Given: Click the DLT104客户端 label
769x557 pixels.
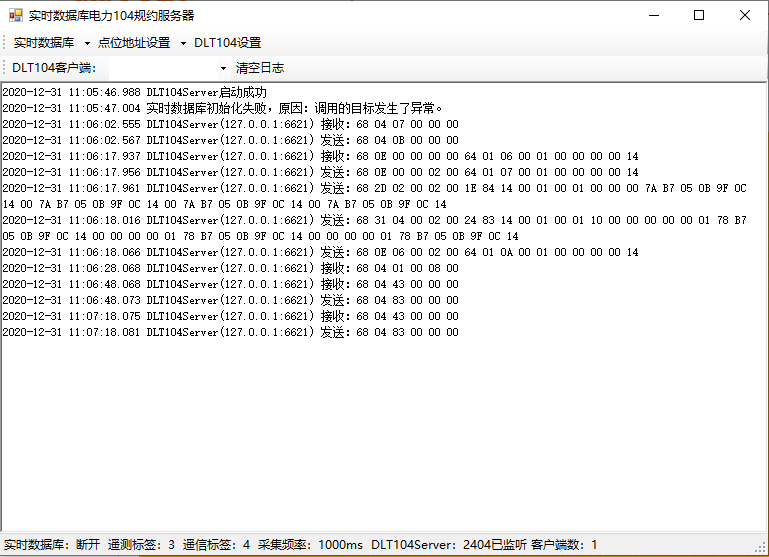Looking at the screenshot, I should tap(54, 68).
